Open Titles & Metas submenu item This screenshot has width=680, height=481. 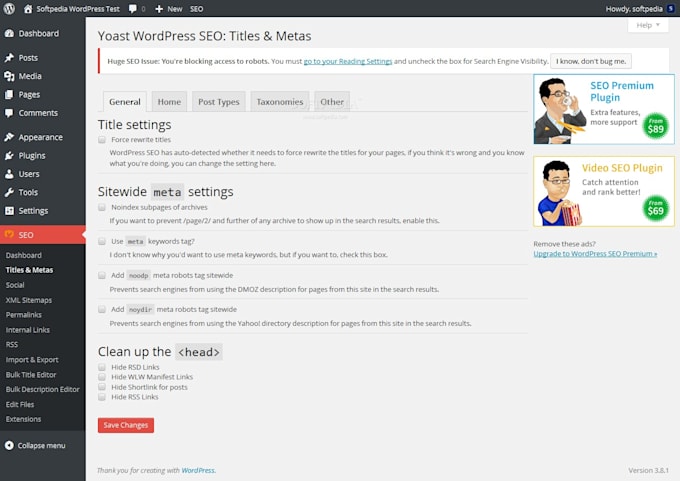point(29,270)
